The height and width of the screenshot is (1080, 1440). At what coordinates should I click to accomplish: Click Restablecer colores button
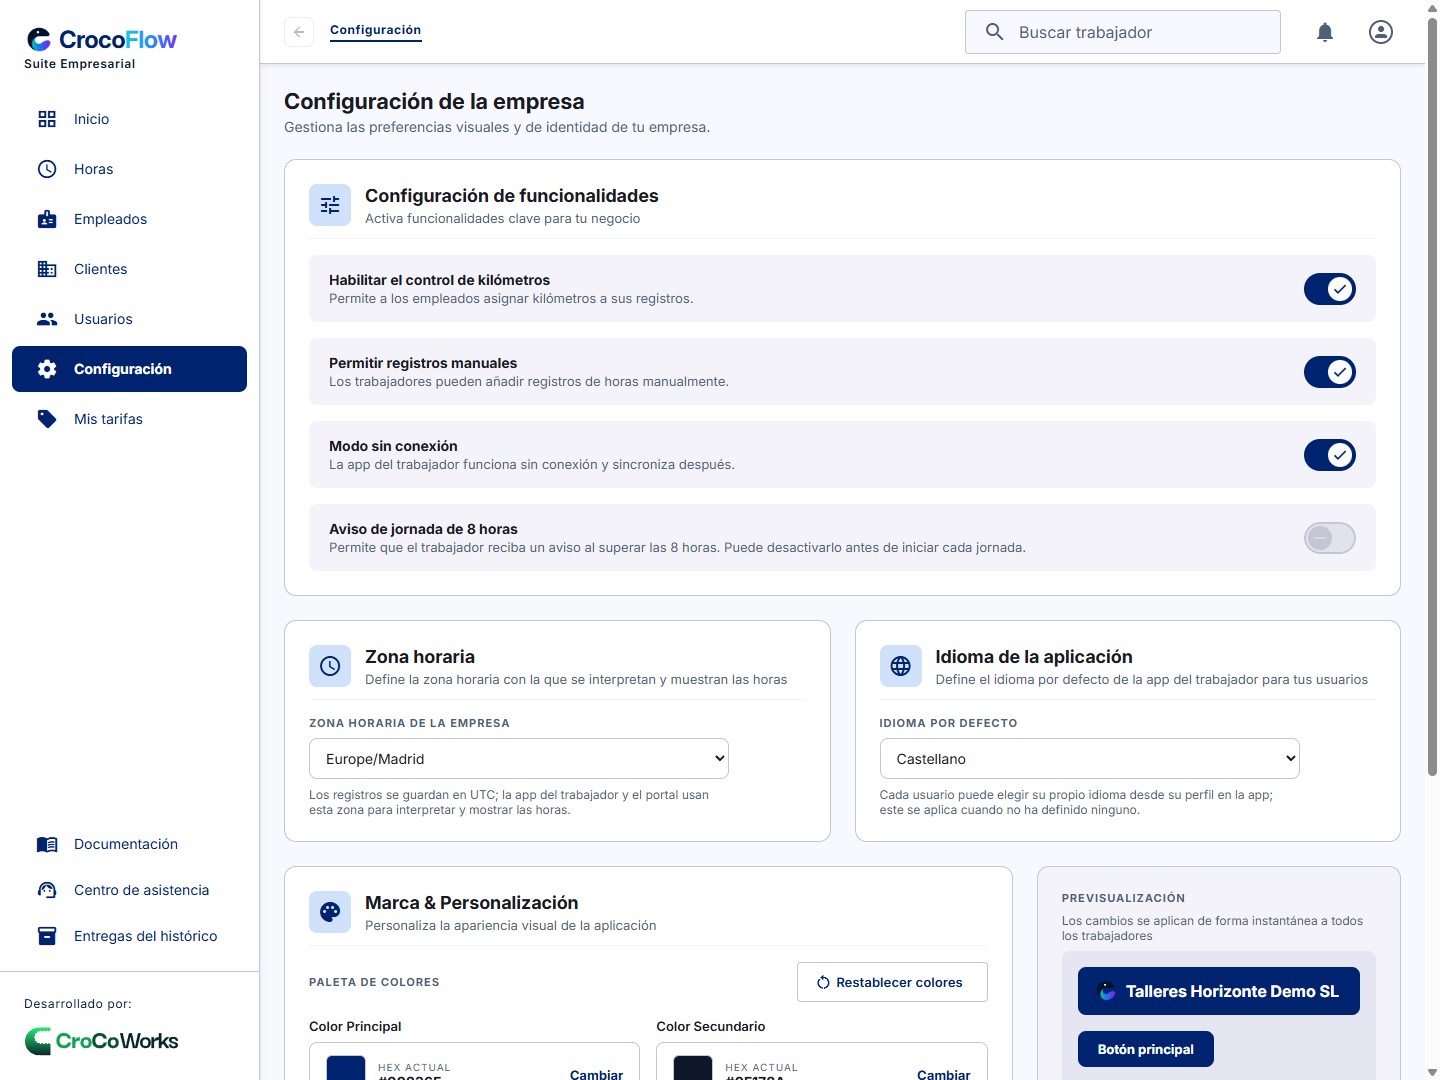892,982
